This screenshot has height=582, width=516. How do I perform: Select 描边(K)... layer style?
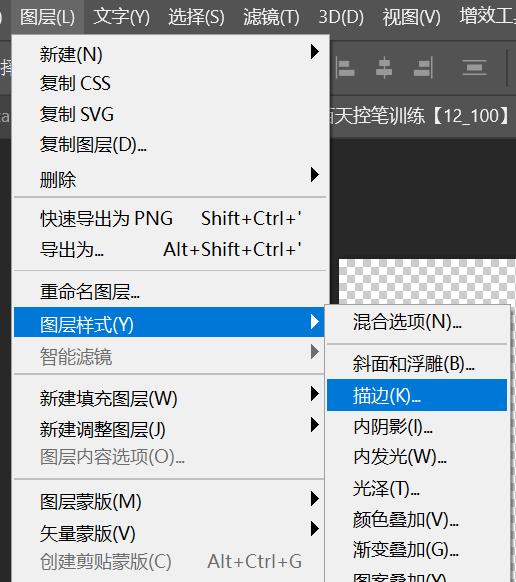click(417, 395)
